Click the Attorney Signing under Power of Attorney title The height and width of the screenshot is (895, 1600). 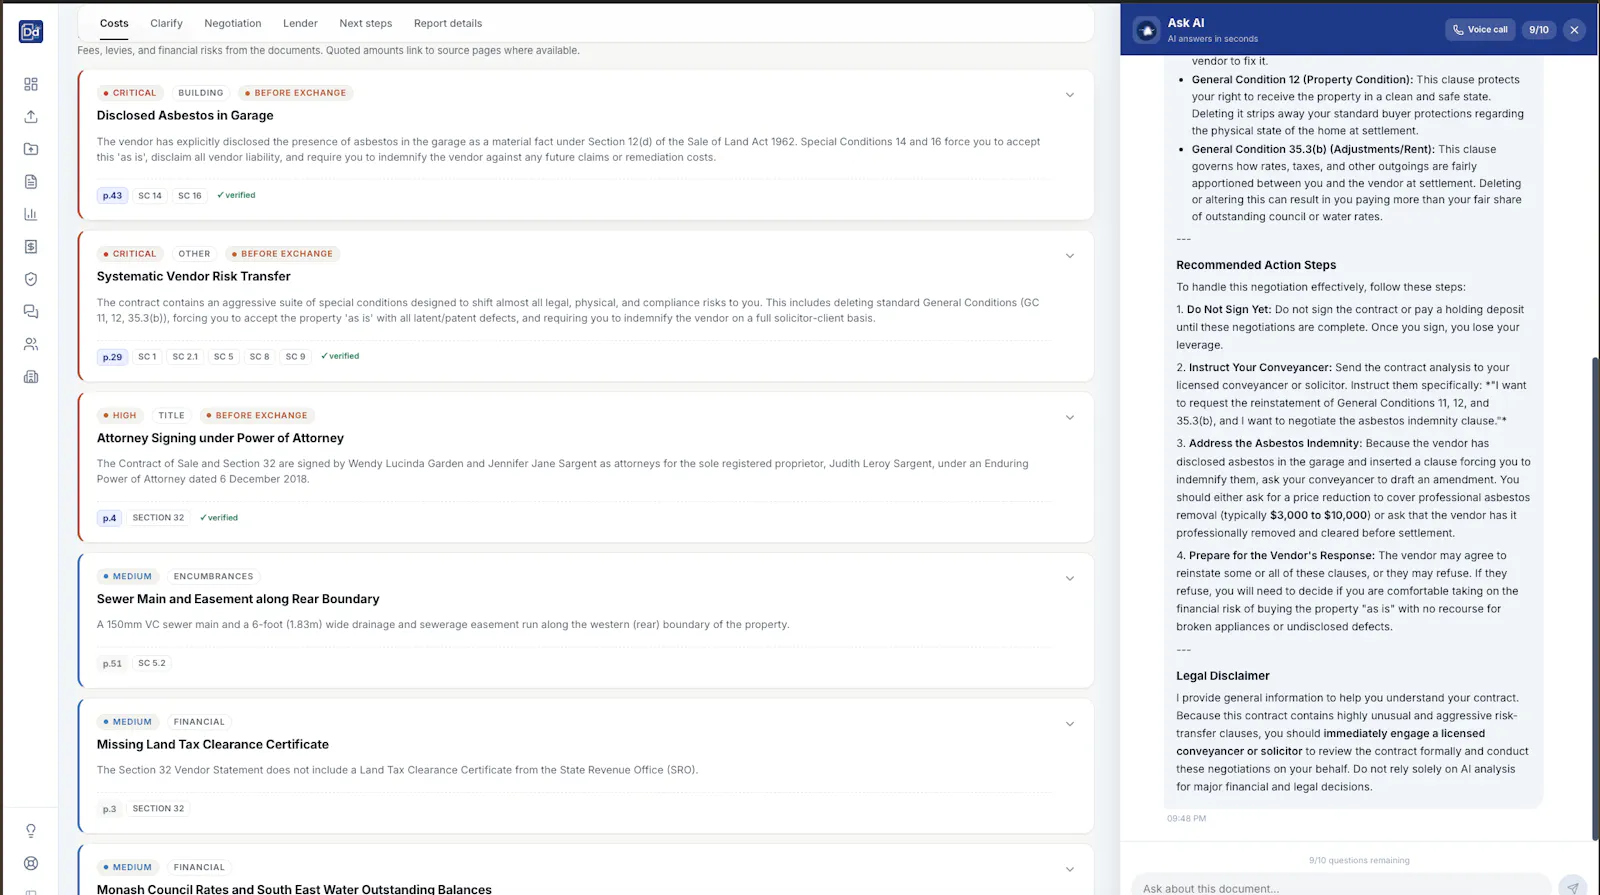pyautogui.click(x=220, y=438)
